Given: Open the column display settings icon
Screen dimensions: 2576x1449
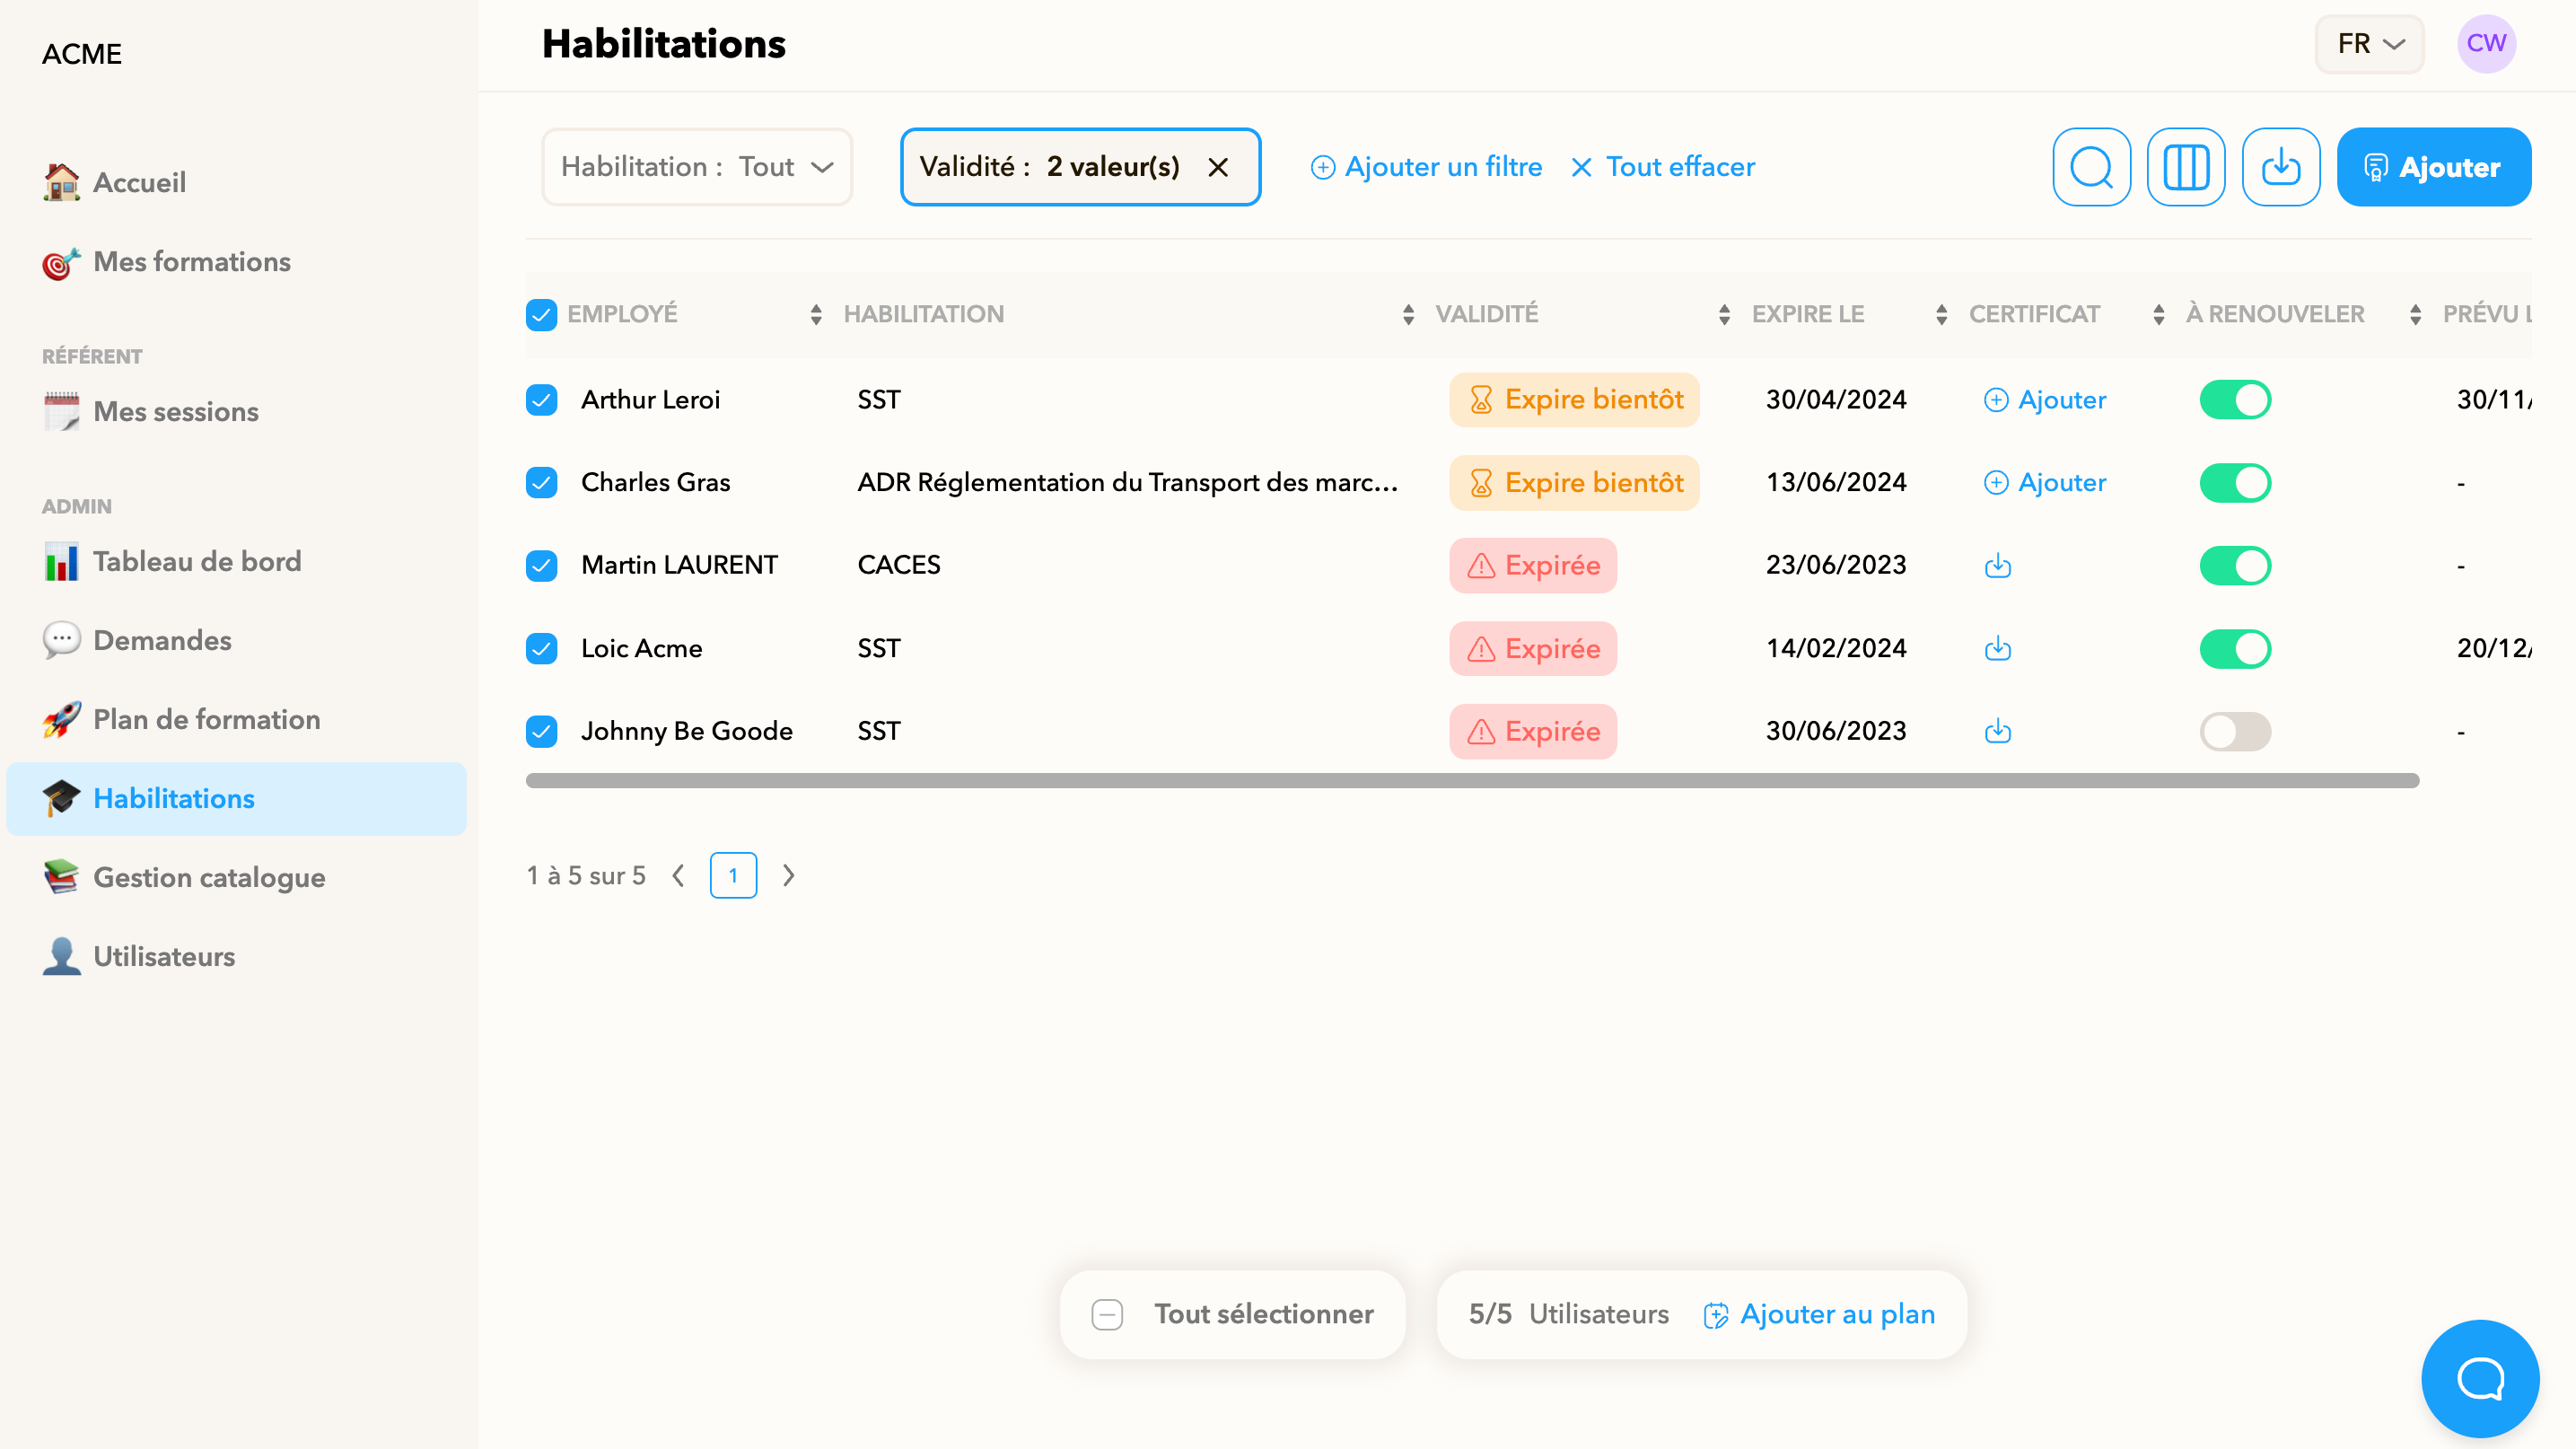Looking at the screenshot, I should click(2185, 167).
